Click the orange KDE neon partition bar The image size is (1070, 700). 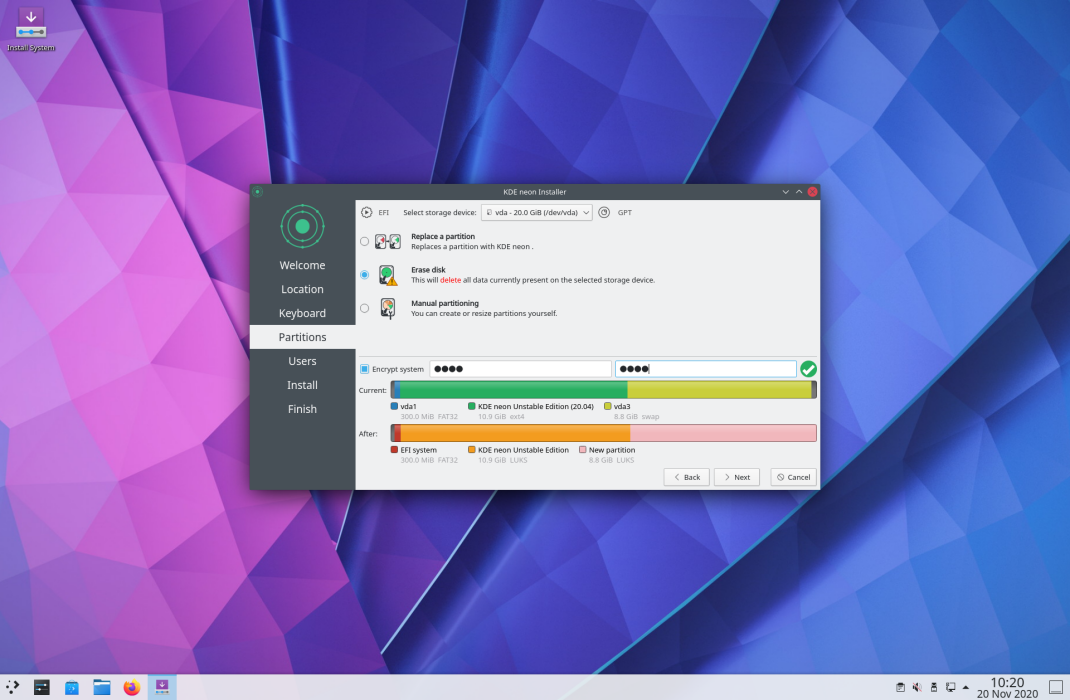pos(515,433)
